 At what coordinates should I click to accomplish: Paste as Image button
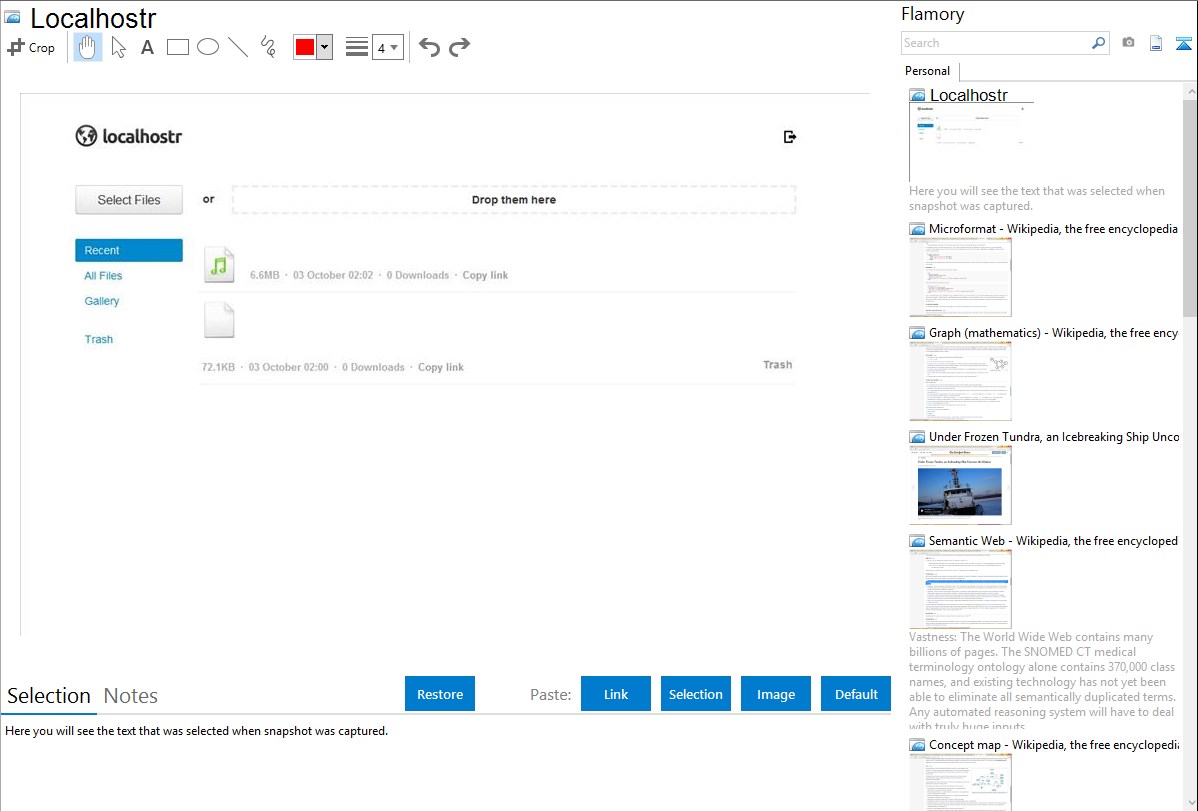(x=776, y=694)
